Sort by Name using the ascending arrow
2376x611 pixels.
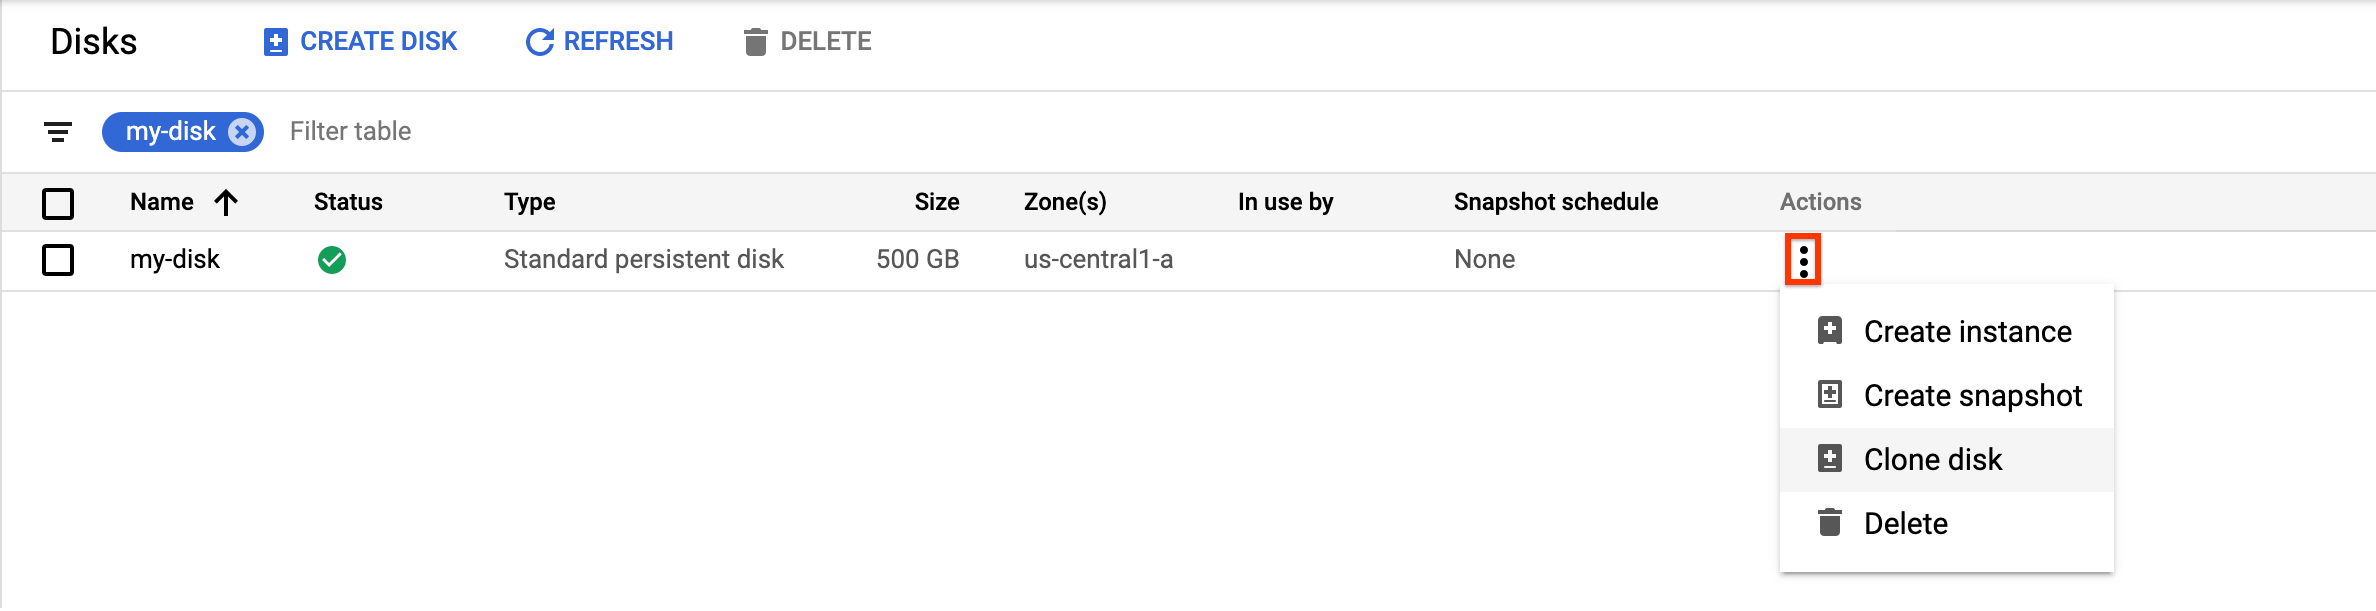point(227,203)
